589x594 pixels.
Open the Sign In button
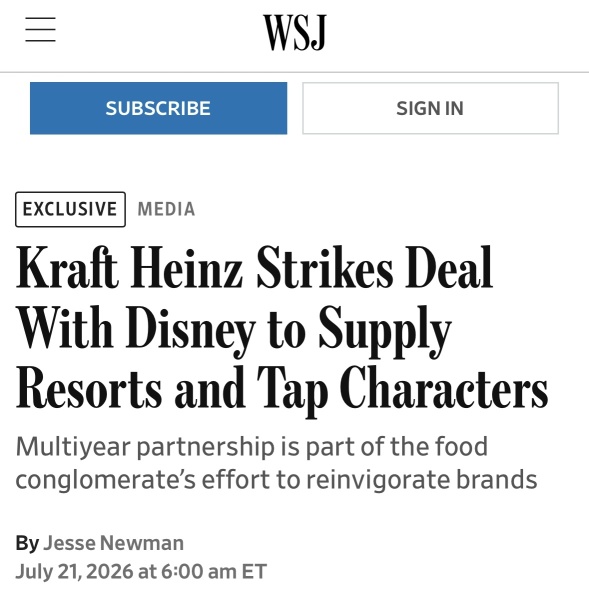(430, 108)
